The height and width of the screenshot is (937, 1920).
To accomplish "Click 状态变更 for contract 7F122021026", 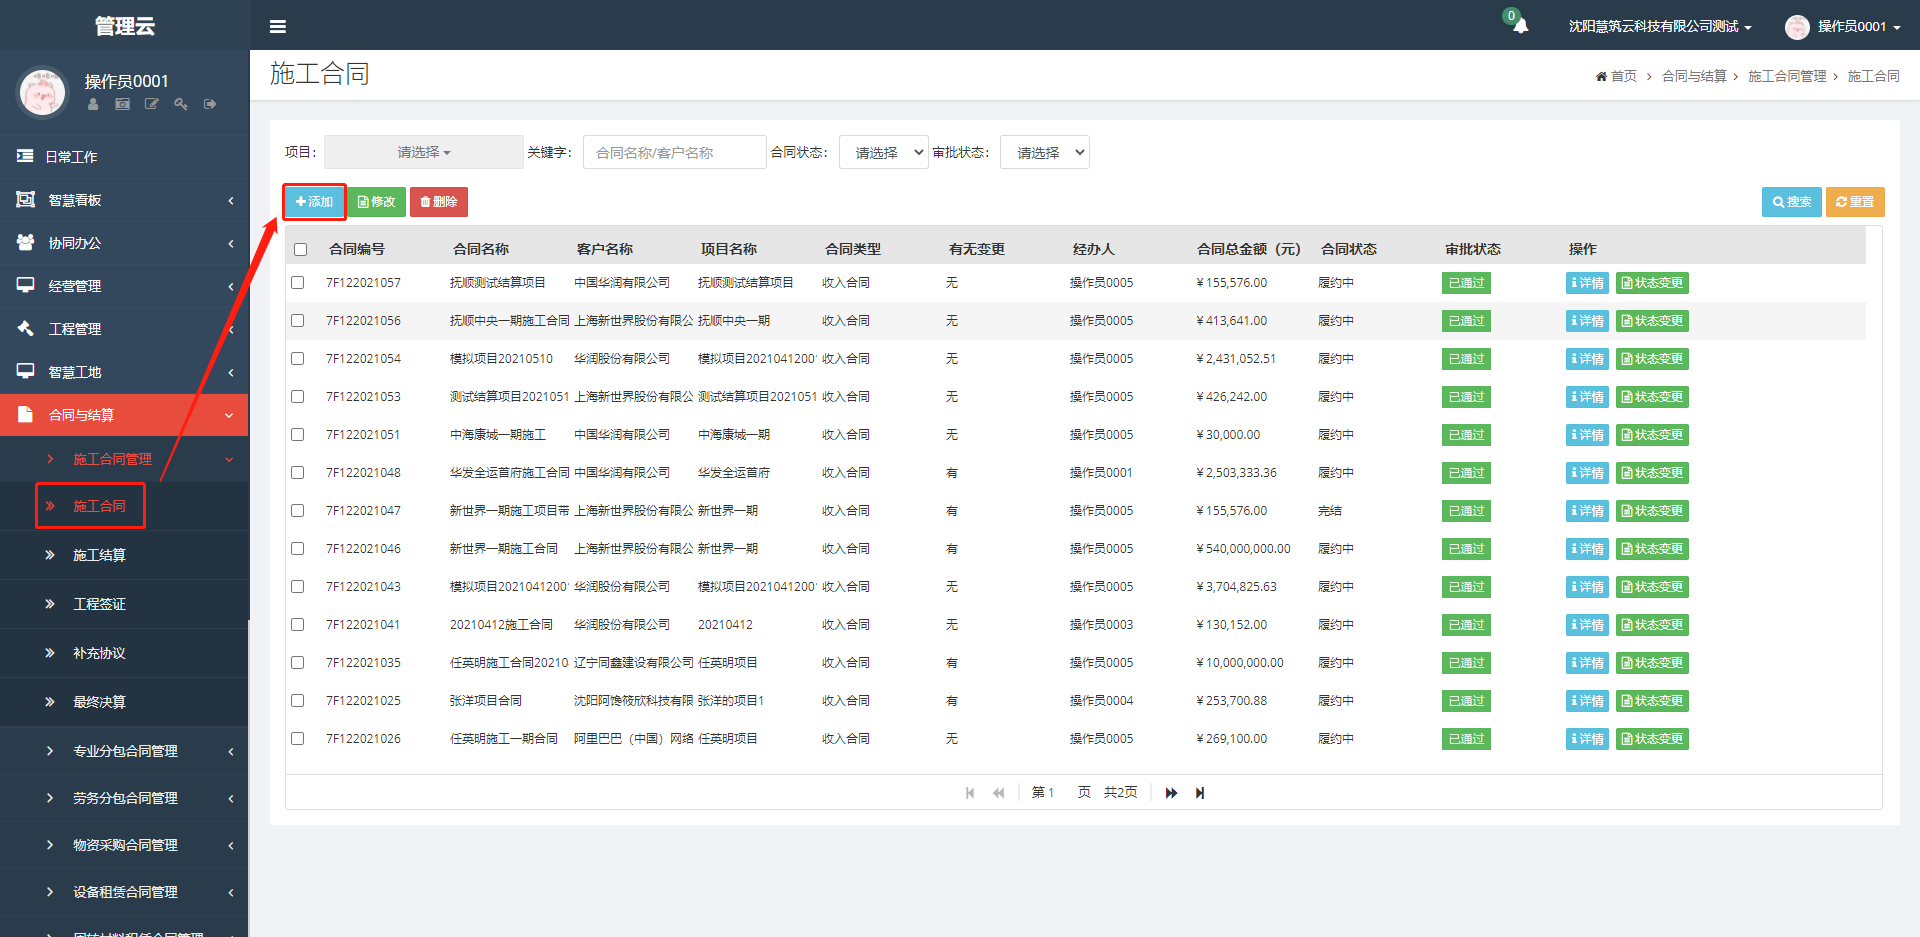I will pos(1652,739).
